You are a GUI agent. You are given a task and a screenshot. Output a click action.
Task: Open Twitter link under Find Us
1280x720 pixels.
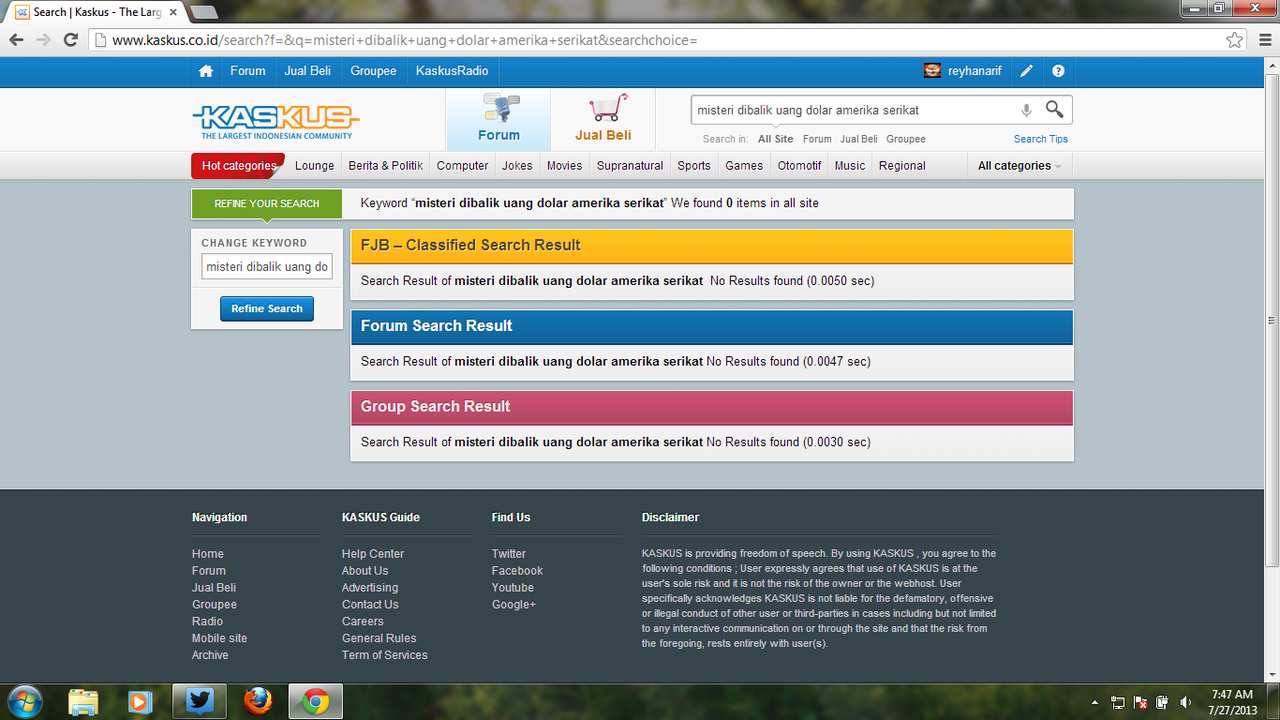pyautogui.click(x=509, y=554)
